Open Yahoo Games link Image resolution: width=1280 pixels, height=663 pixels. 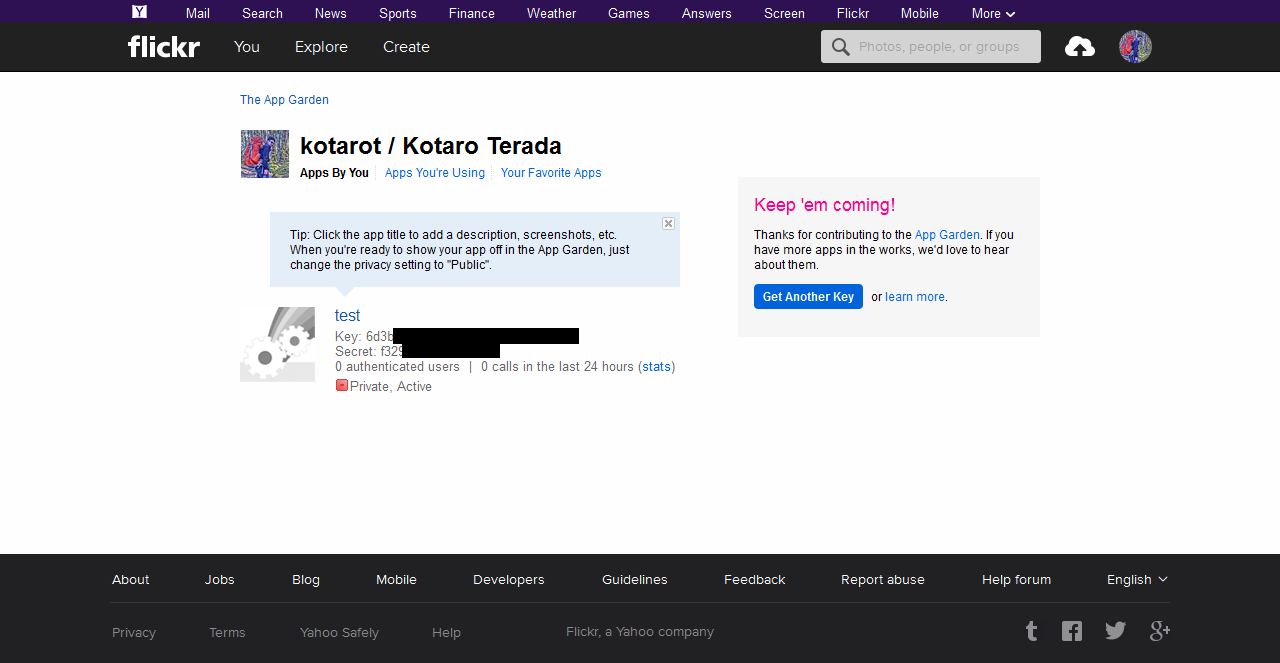pos(629,13)
